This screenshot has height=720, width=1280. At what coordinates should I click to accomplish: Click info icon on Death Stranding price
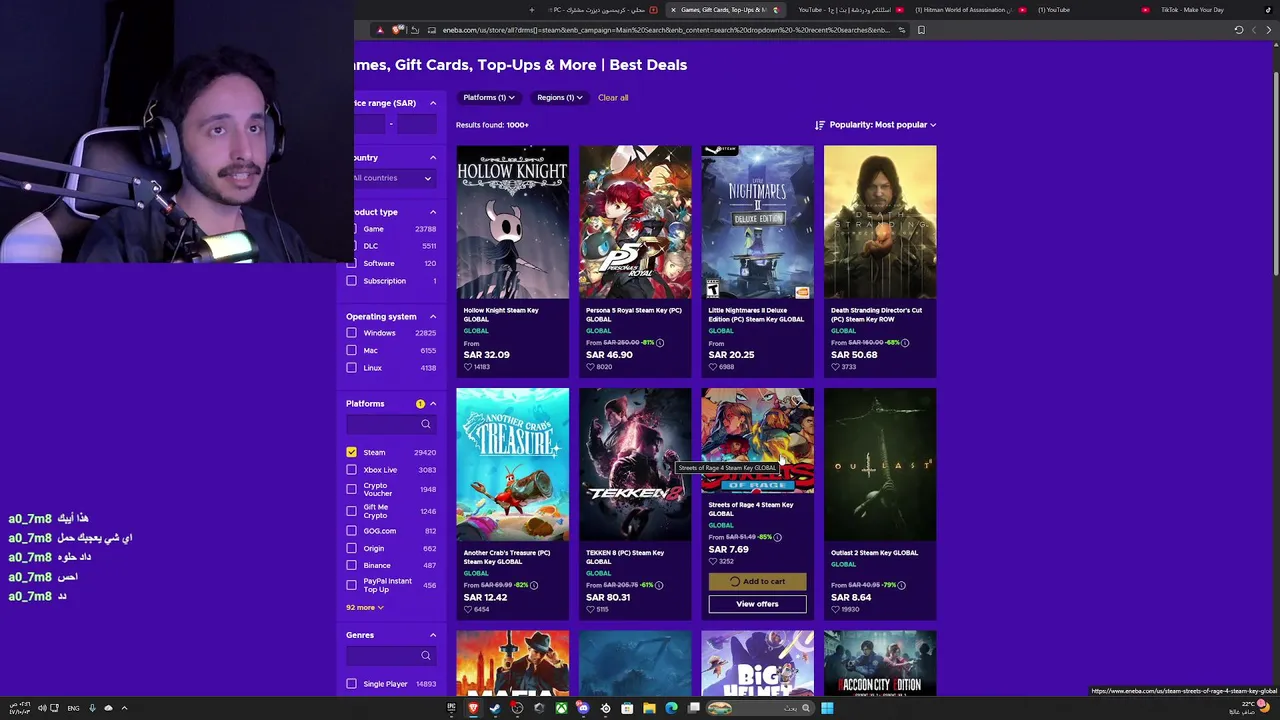pos(905,343)
